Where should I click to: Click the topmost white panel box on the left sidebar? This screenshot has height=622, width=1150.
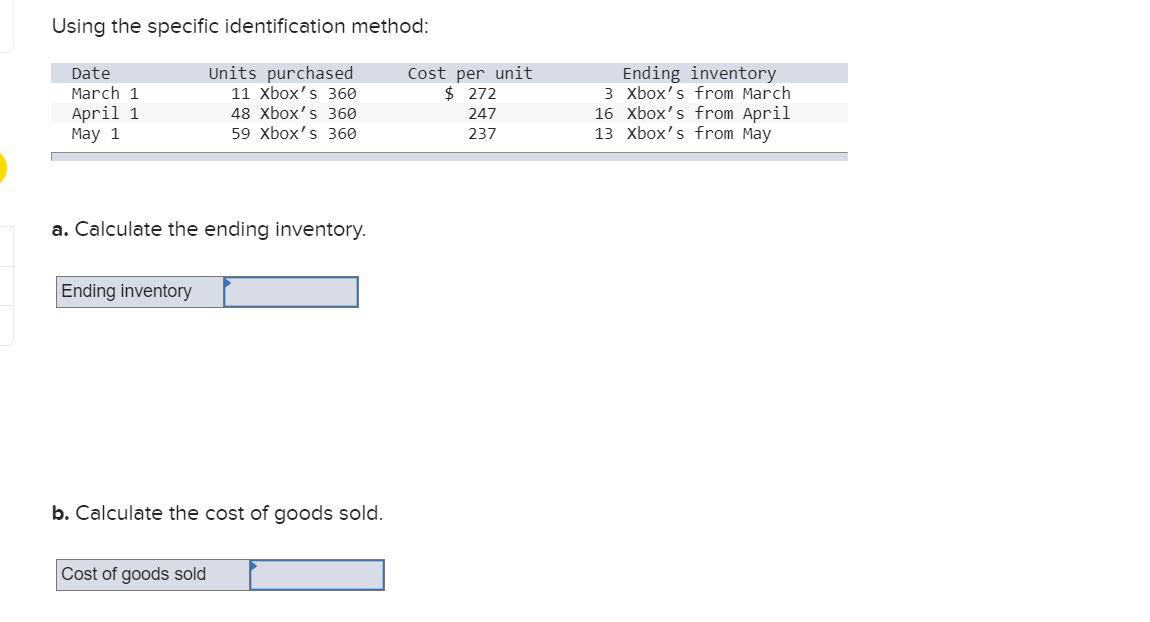click(7, 27)
